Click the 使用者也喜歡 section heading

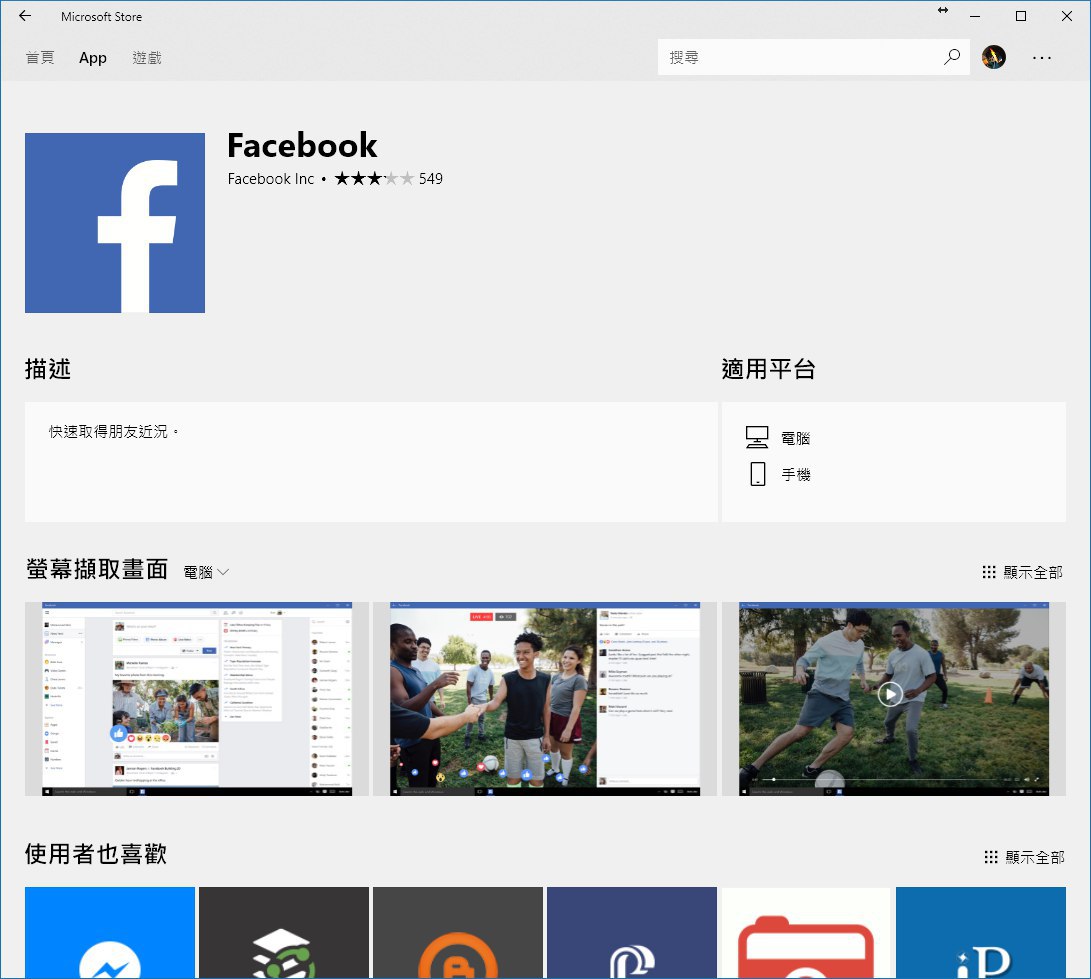[96, 854]
